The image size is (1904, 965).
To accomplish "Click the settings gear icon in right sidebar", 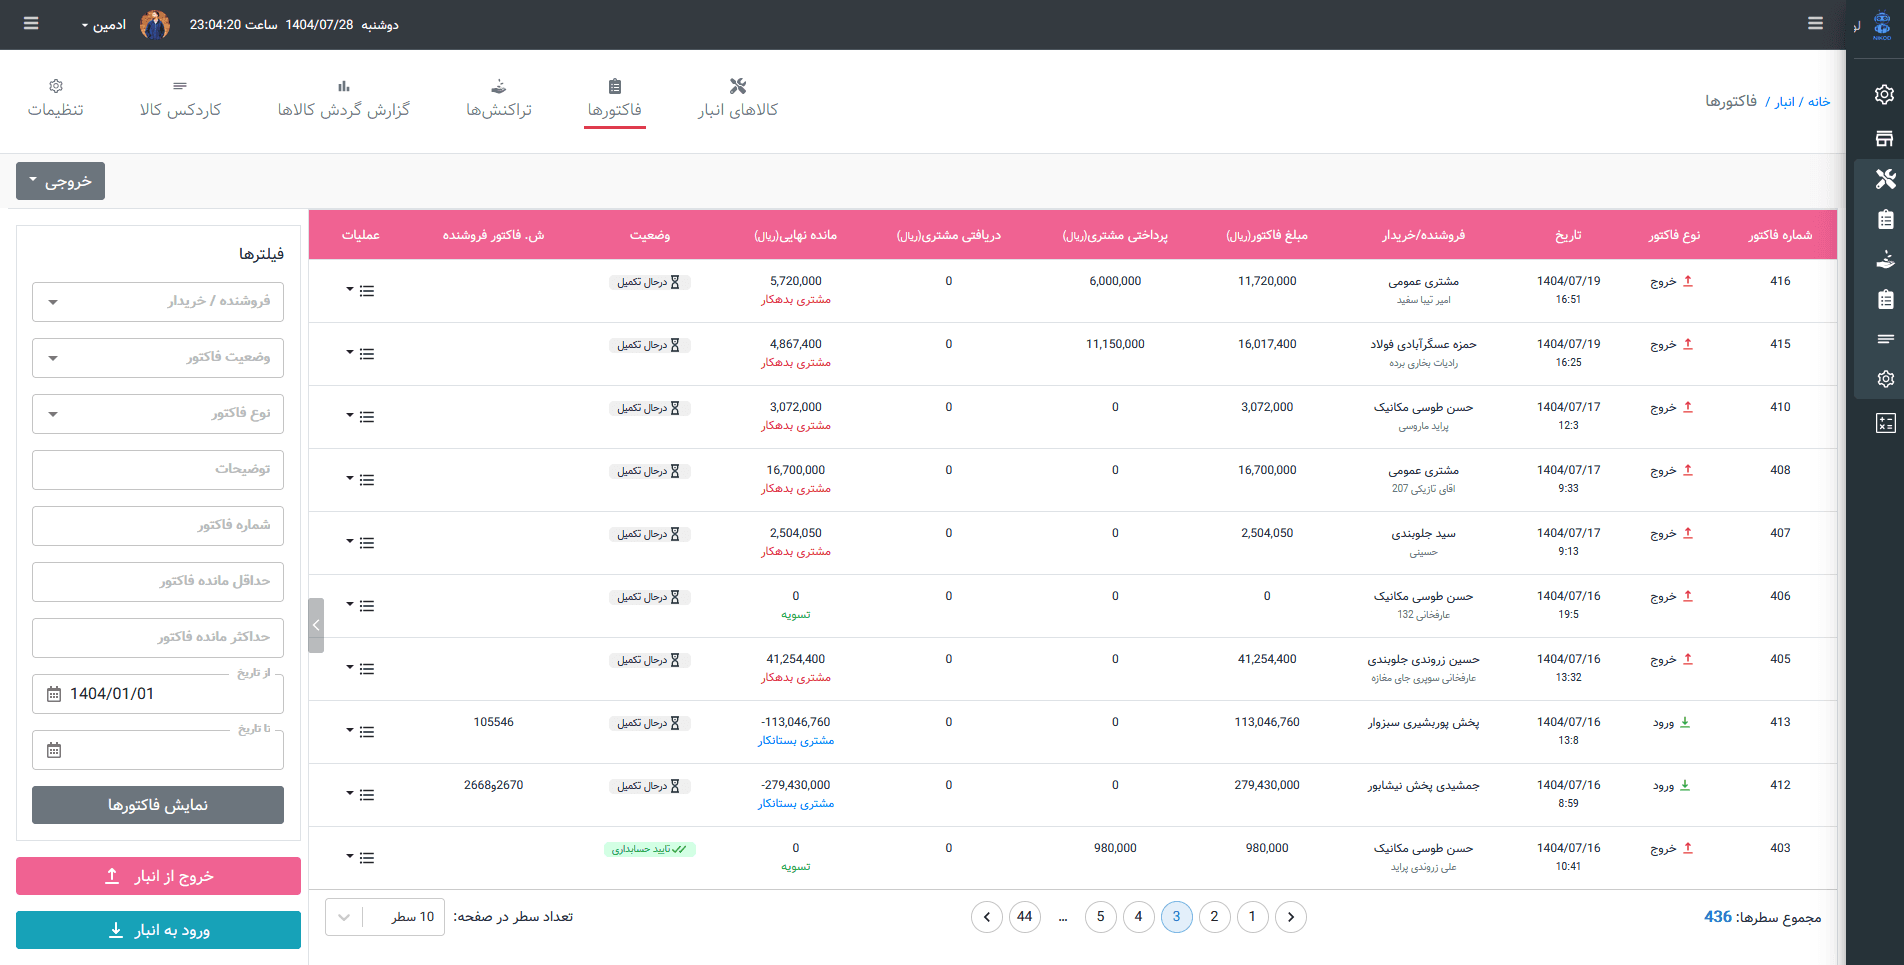I will (1884, 95).
